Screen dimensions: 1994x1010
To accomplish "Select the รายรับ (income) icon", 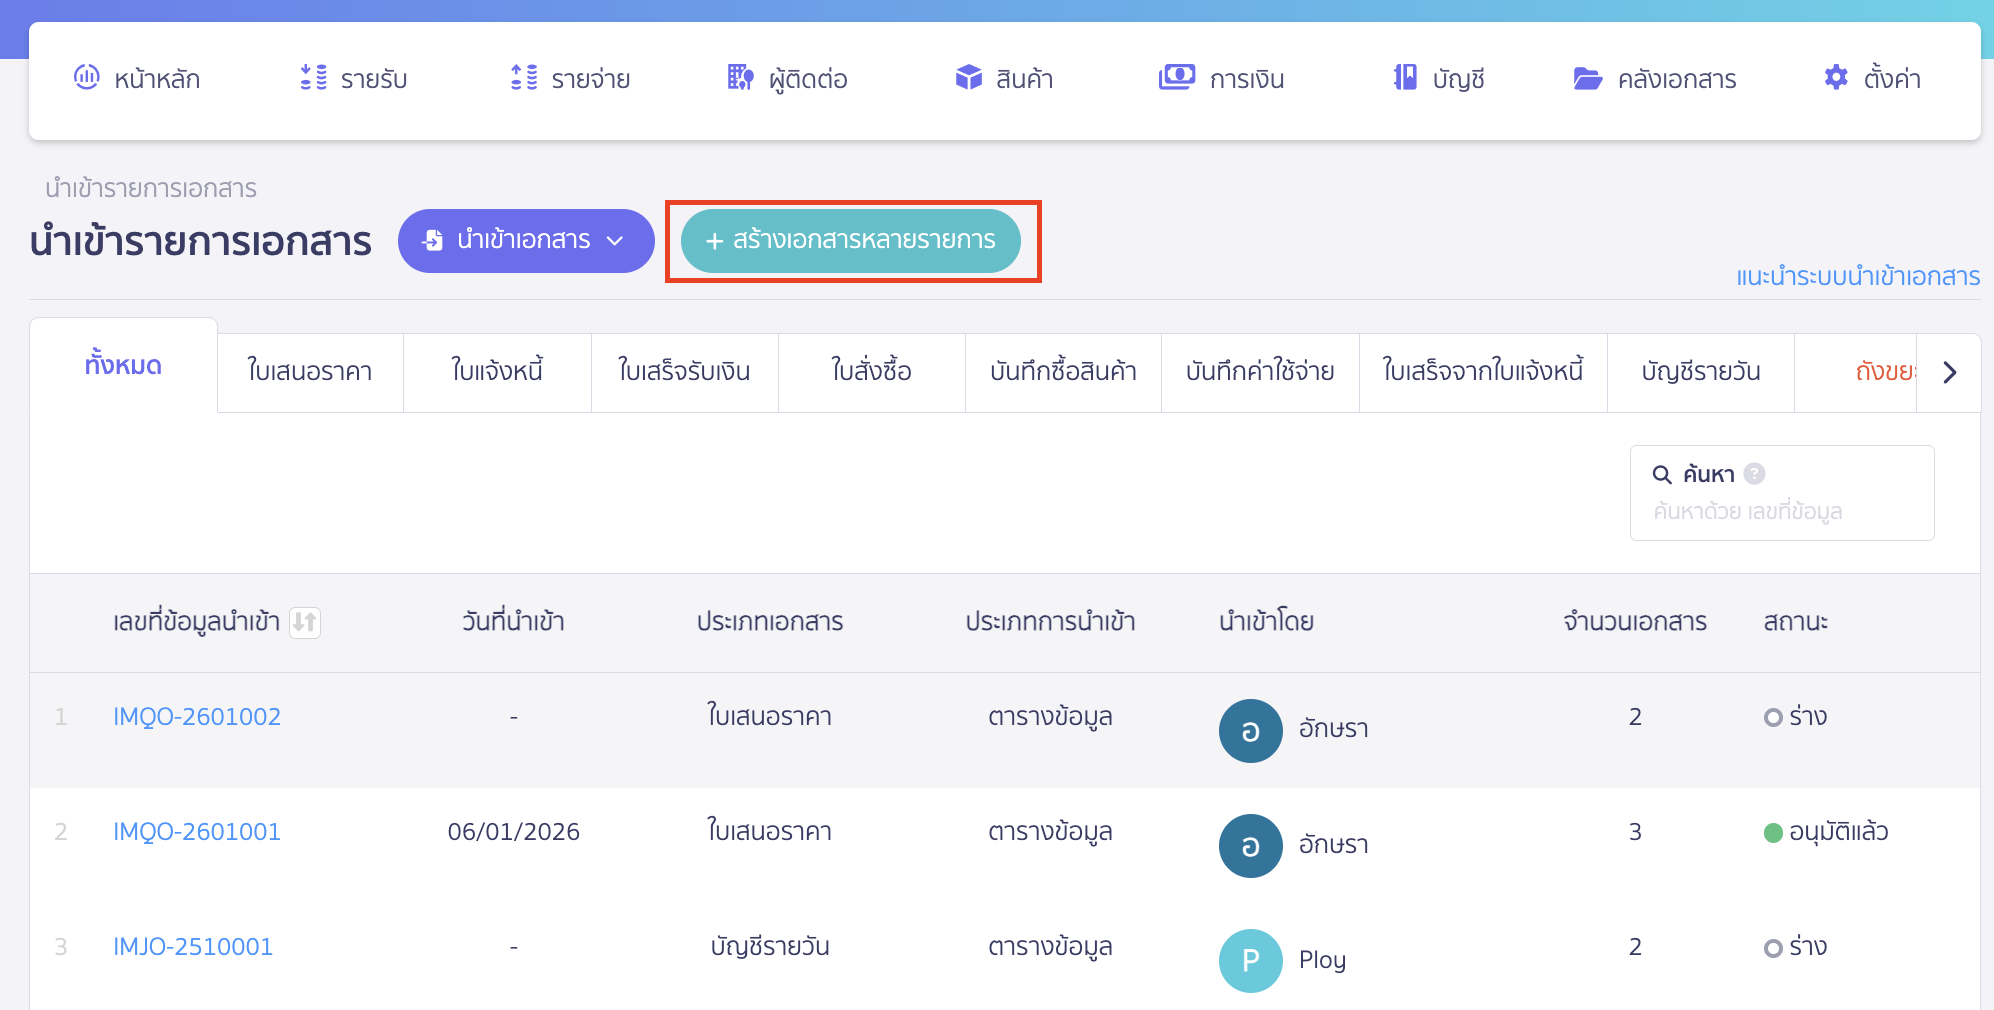I will (312, 77).
